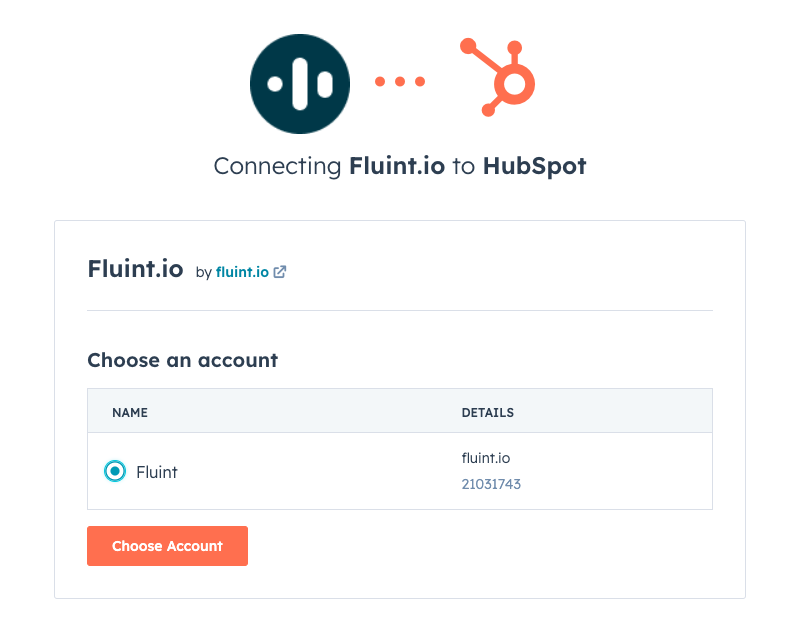Screen dimensions: 809x643
Task: Click the external link icon beside fluint.io
Action: 280,271
